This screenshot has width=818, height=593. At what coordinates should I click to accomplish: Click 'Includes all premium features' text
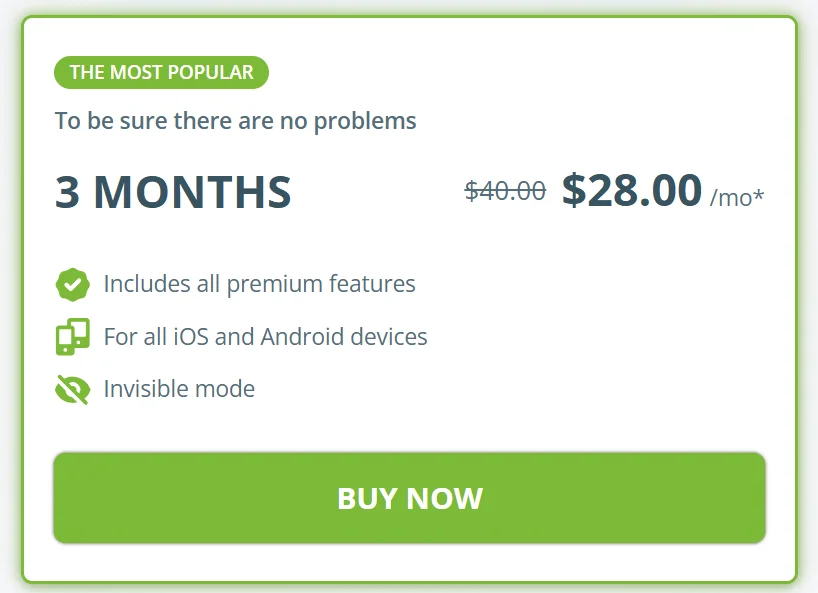pos(259,284)
